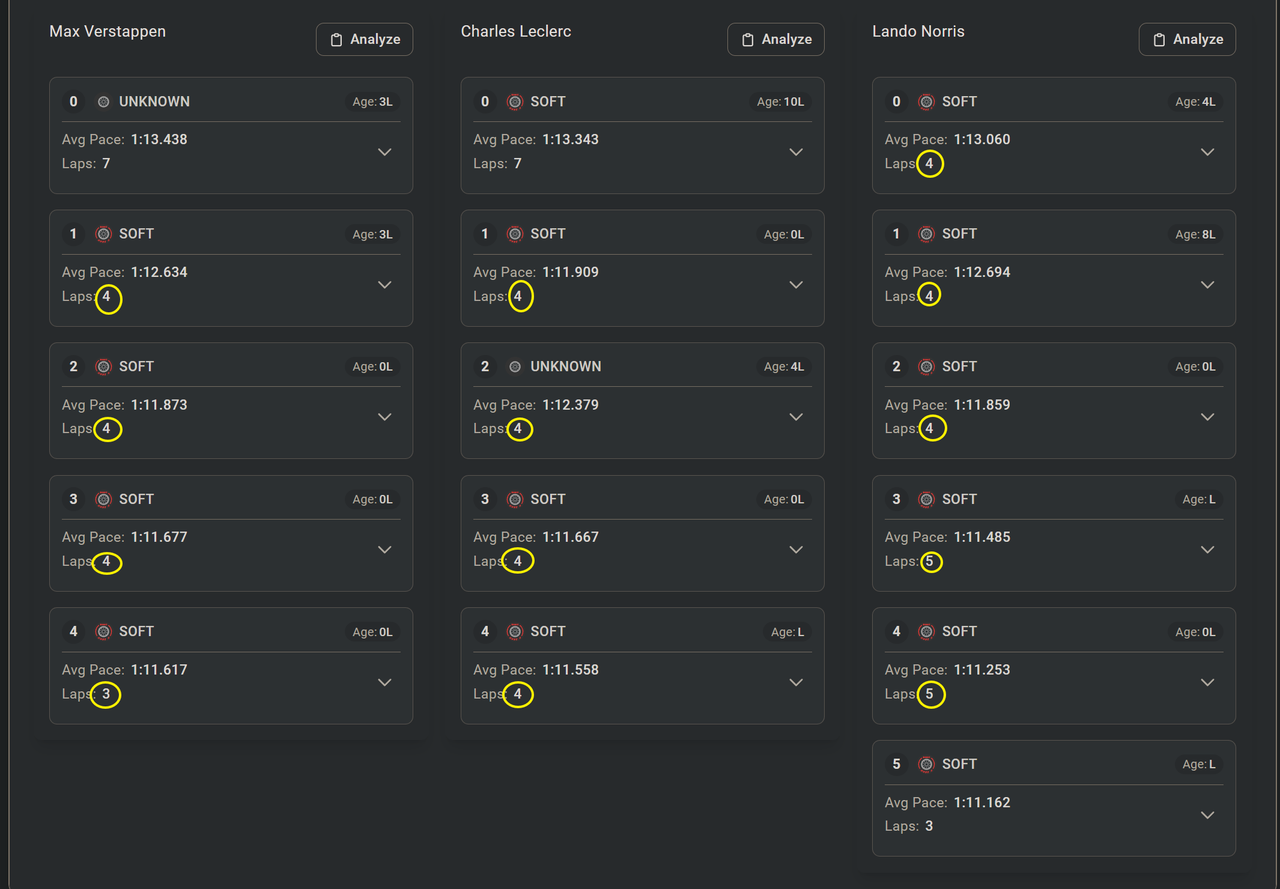Expand Verstappen's stint 1 with pace 1:12.634
This screenshot has height=889, width=1280.
coord(385,284)
